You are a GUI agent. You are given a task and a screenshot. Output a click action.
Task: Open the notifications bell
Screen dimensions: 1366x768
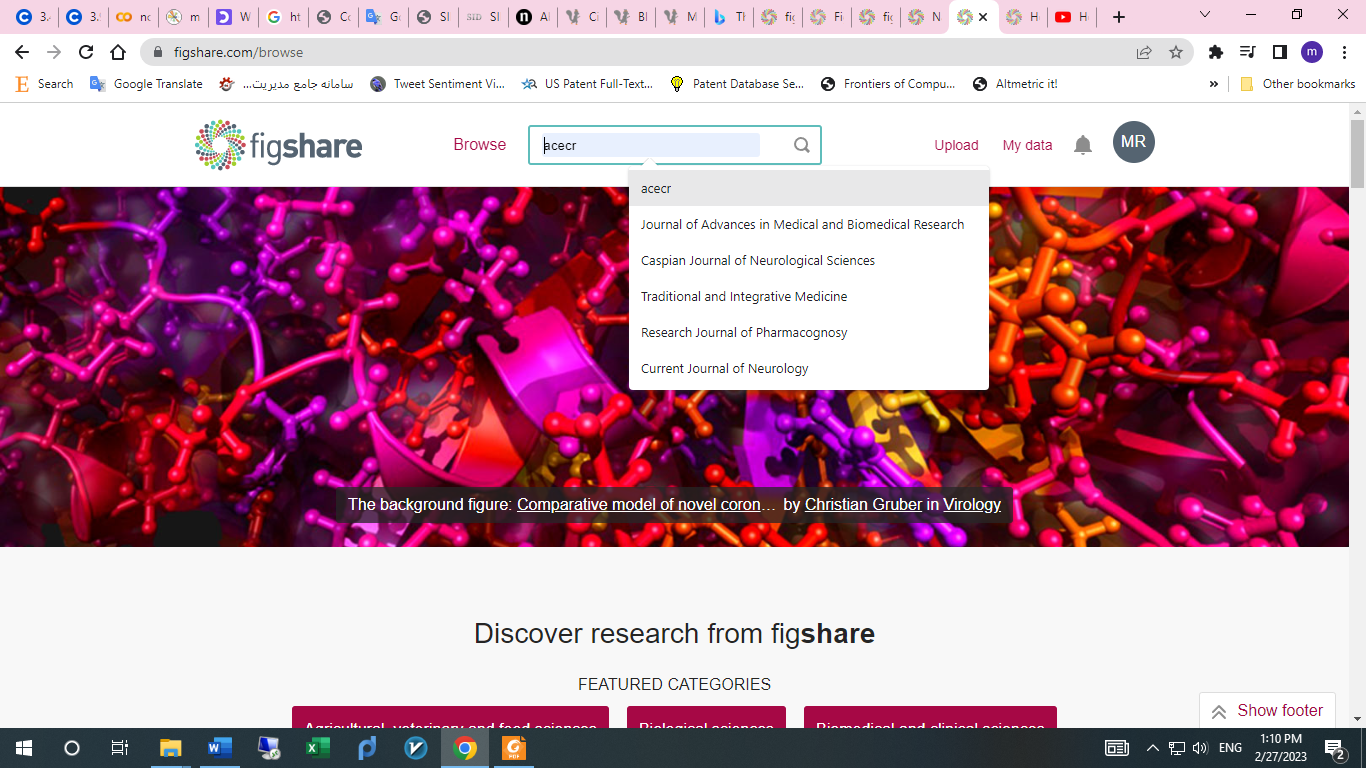pos(1083,145)
